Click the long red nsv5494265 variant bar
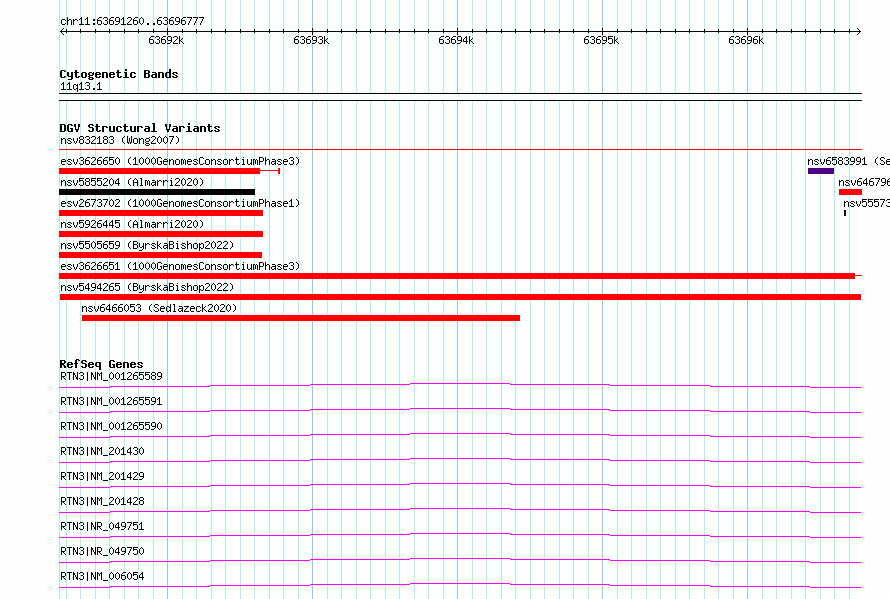 pos(460,297)
